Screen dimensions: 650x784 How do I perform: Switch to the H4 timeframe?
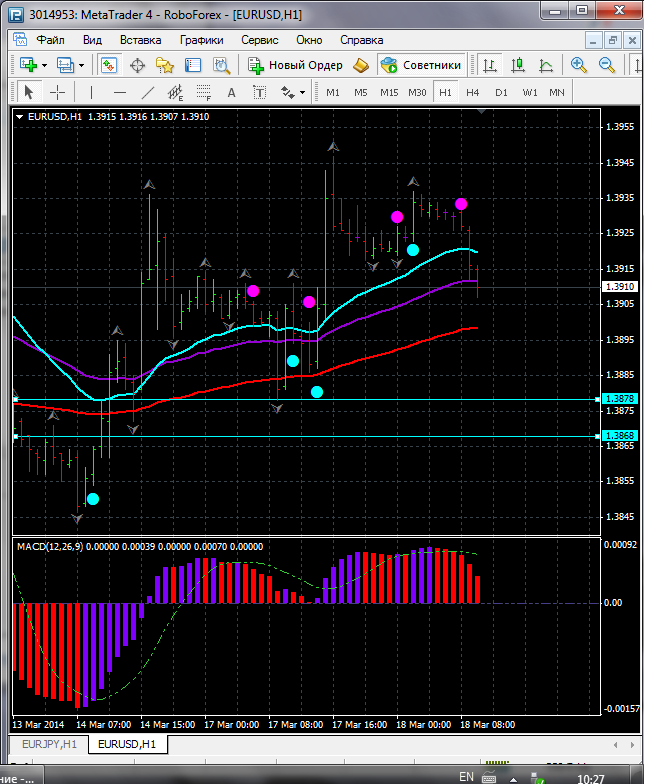pos(472,92)
